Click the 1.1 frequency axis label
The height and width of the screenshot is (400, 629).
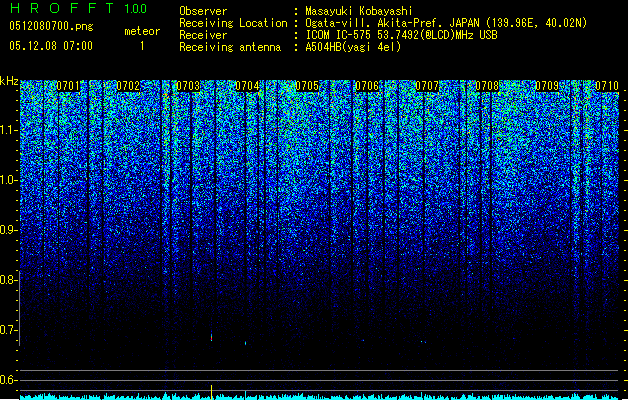8,130
